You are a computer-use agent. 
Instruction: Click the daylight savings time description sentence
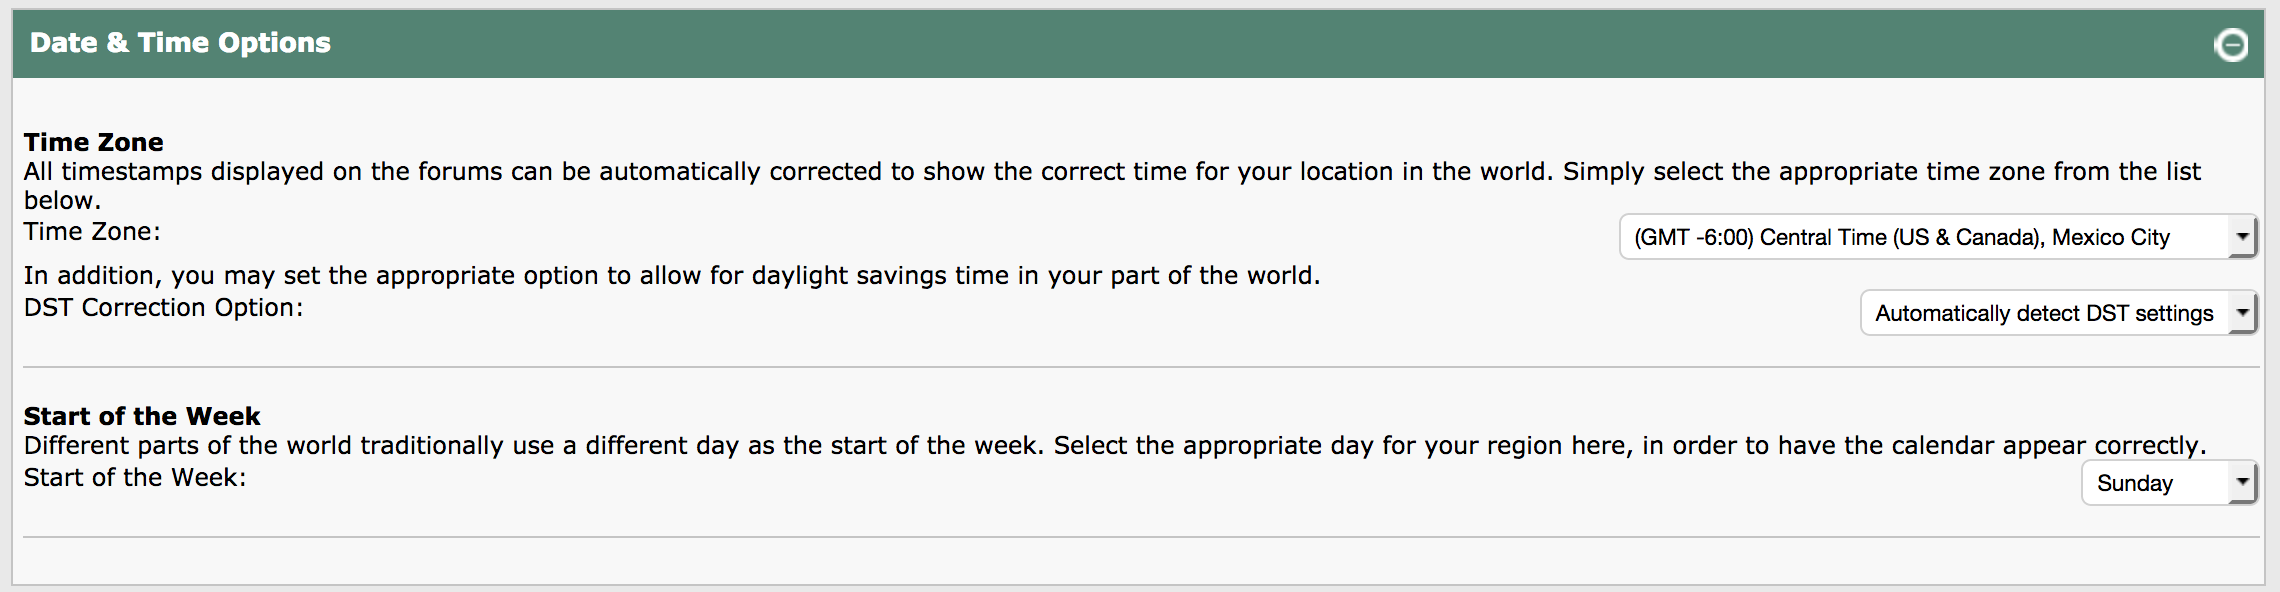672,276
